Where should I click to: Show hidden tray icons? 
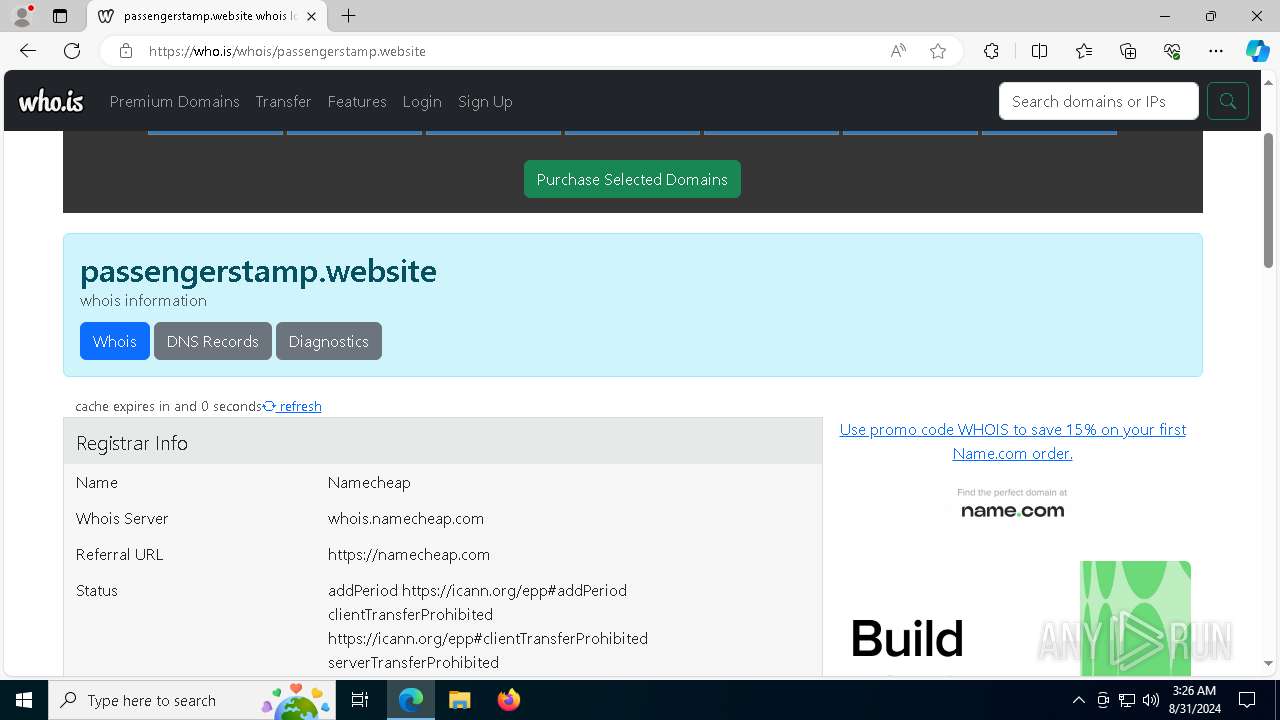click(1078, 700)
